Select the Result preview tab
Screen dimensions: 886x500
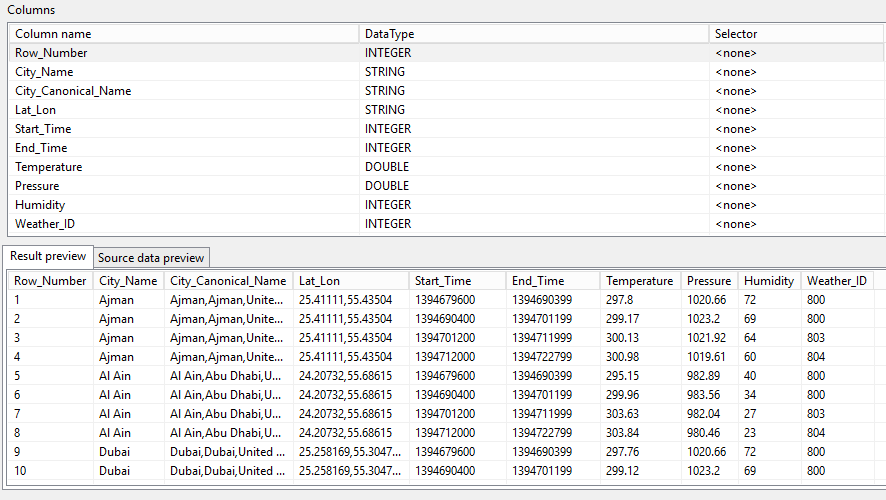48,256
